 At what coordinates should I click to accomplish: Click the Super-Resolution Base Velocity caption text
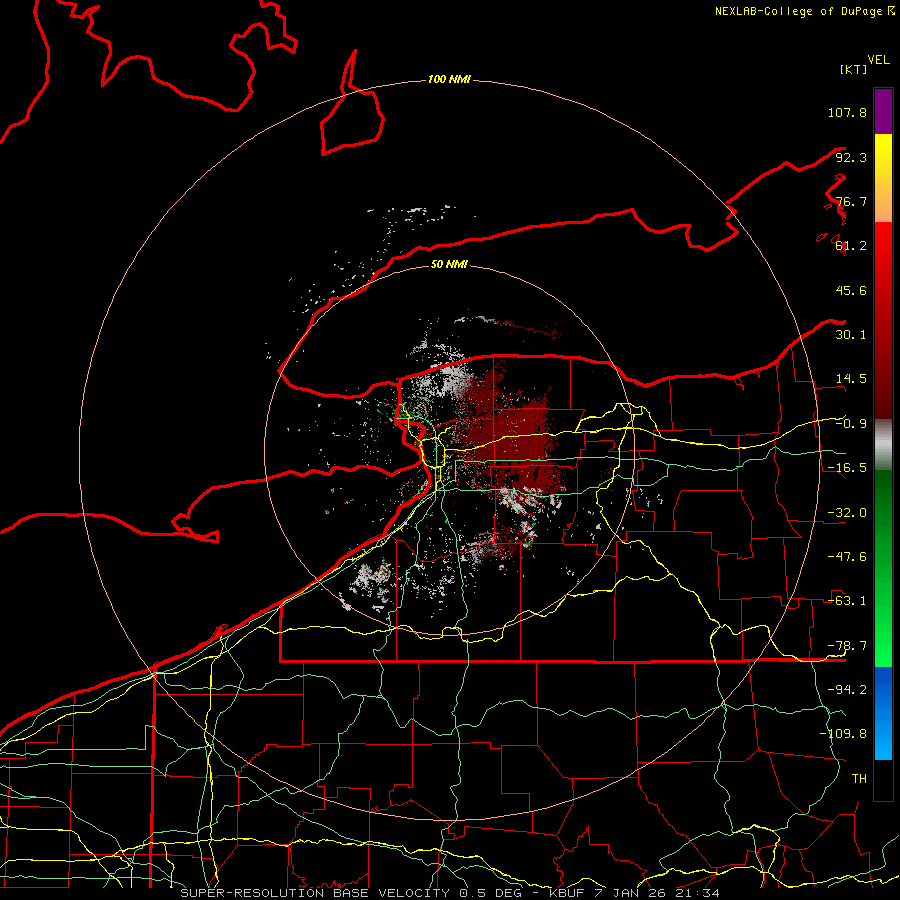pyautogui.click(x=449, y=893)
